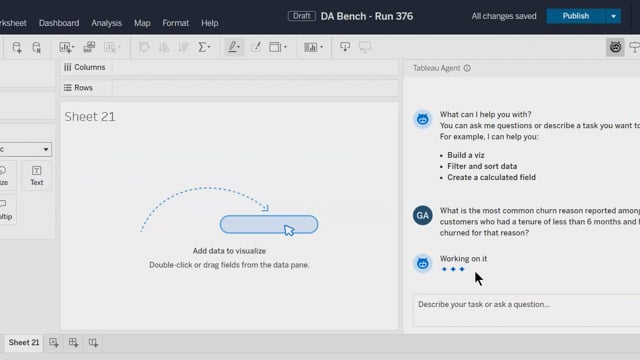Click the DA Bench - Run 376 title
The image size is (640, 360).
[x=367, y=16]
